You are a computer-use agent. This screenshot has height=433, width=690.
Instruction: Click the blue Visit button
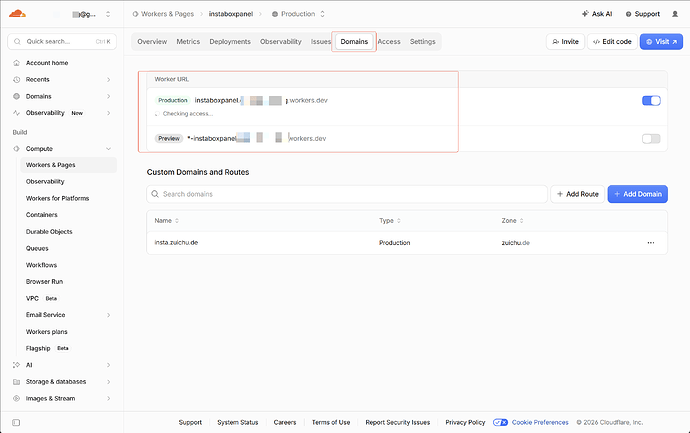[661, 41]
